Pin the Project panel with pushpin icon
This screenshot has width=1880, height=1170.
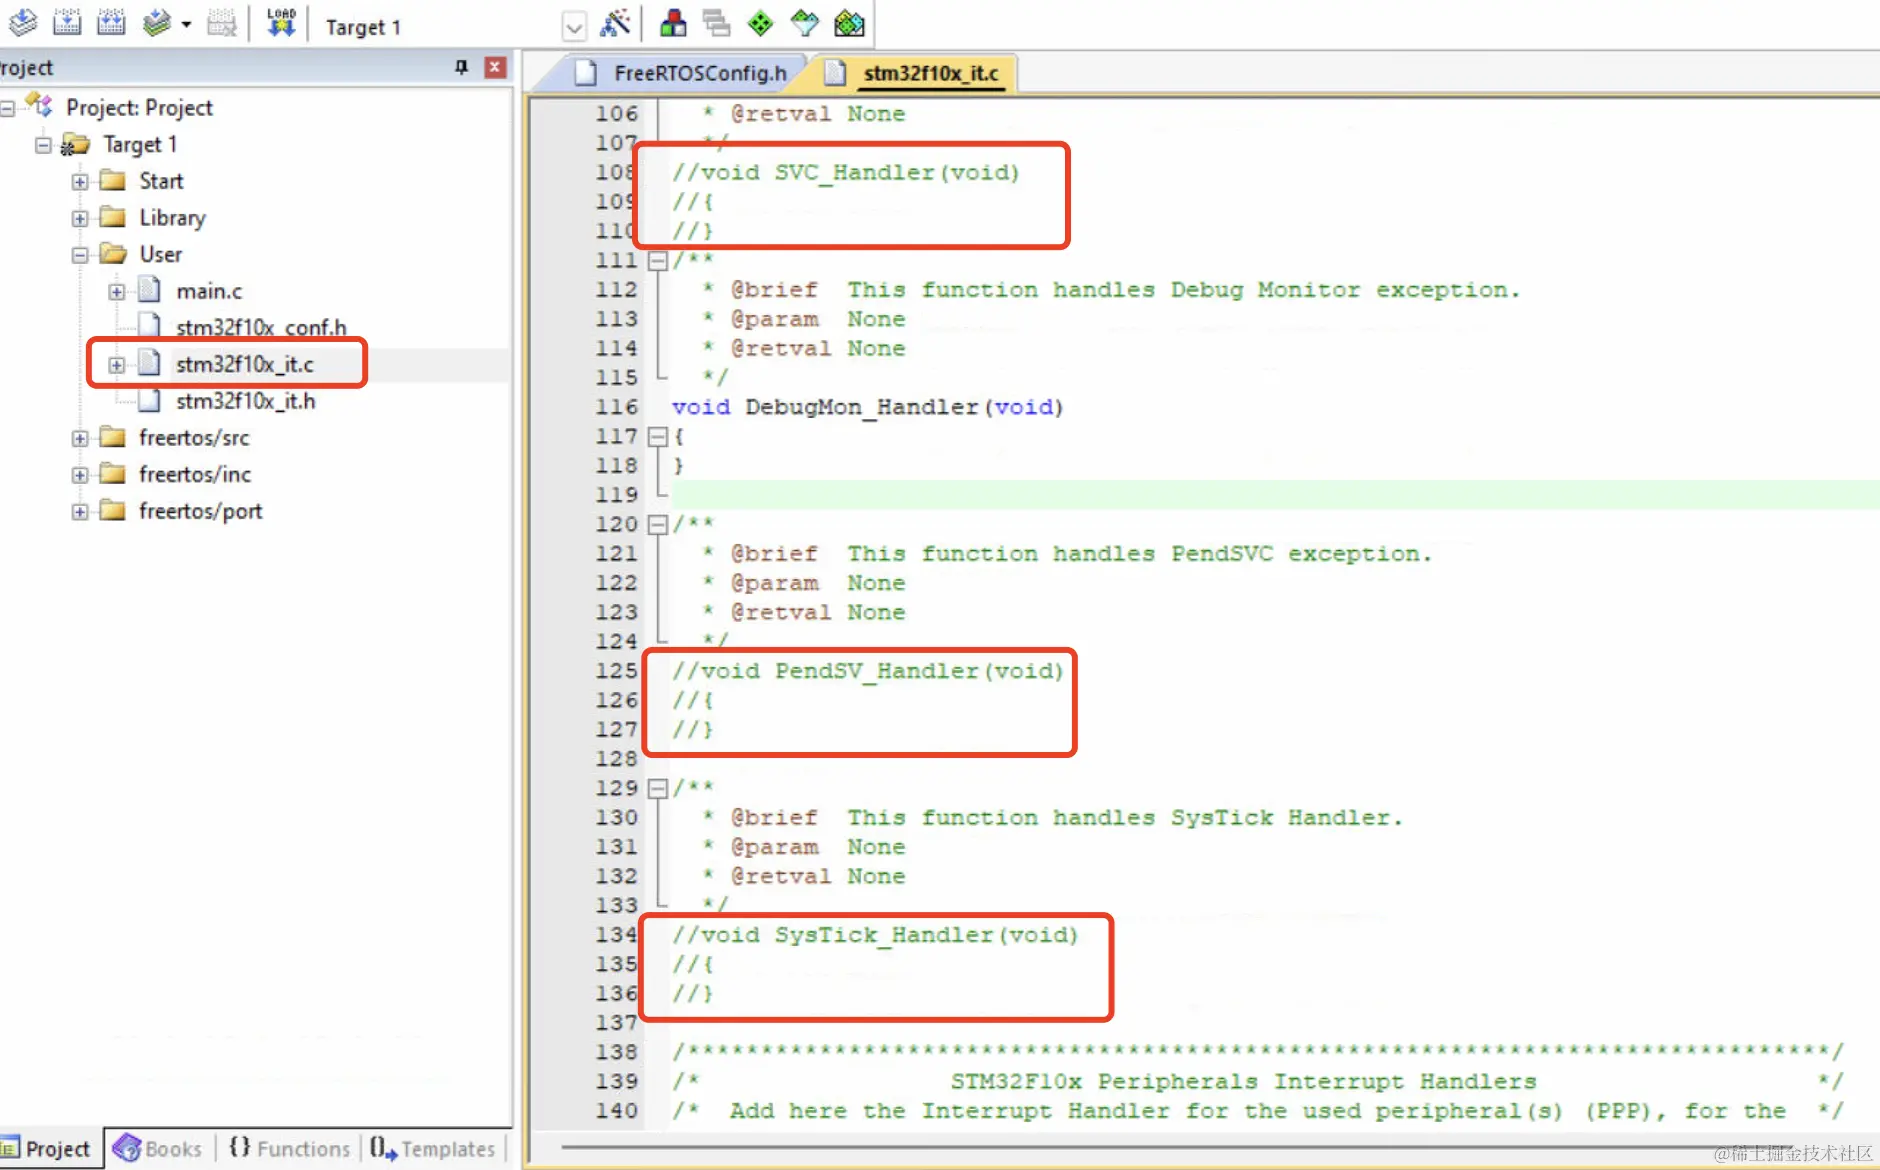(461, 67)
